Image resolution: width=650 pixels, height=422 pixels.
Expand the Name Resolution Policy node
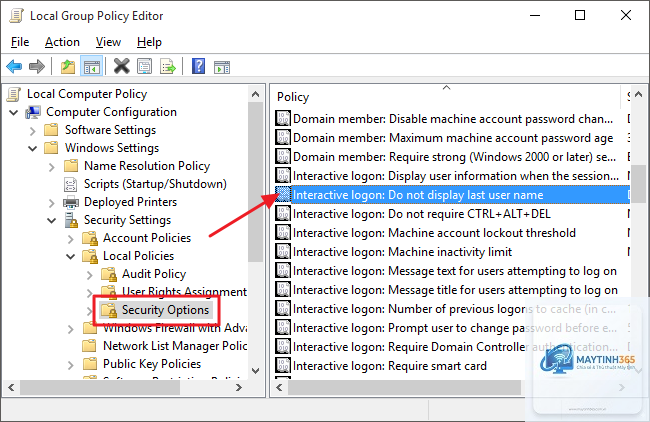click(x=51, y=167)
